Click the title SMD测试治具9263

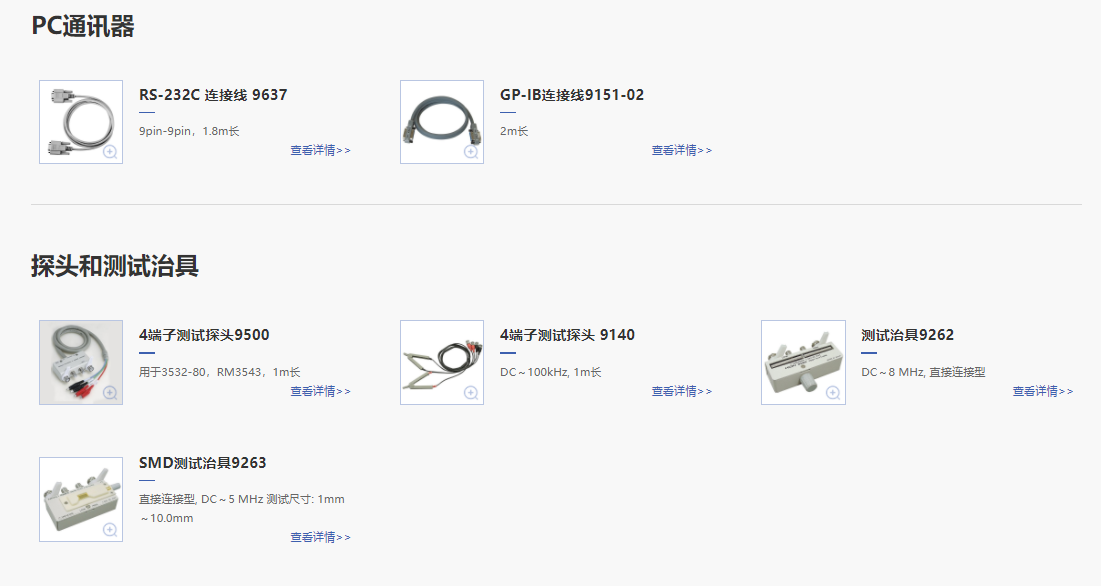(202, 462)
